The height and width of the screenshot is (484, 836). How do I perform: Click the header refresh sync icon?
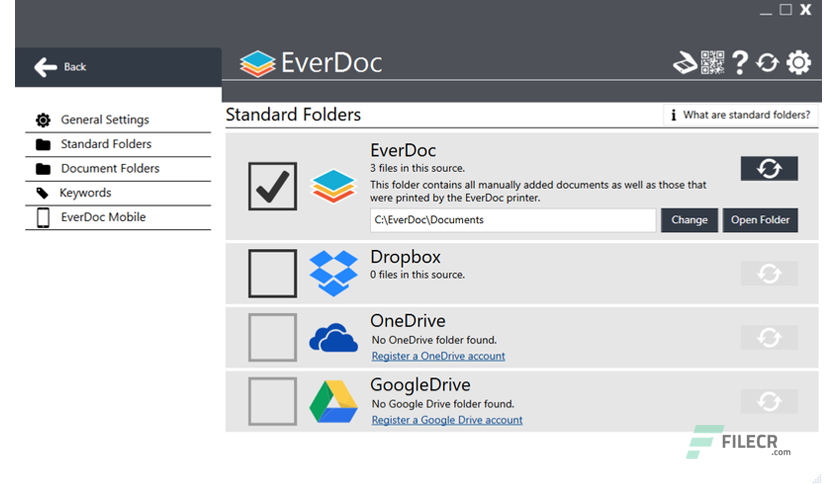coord(767,63)
